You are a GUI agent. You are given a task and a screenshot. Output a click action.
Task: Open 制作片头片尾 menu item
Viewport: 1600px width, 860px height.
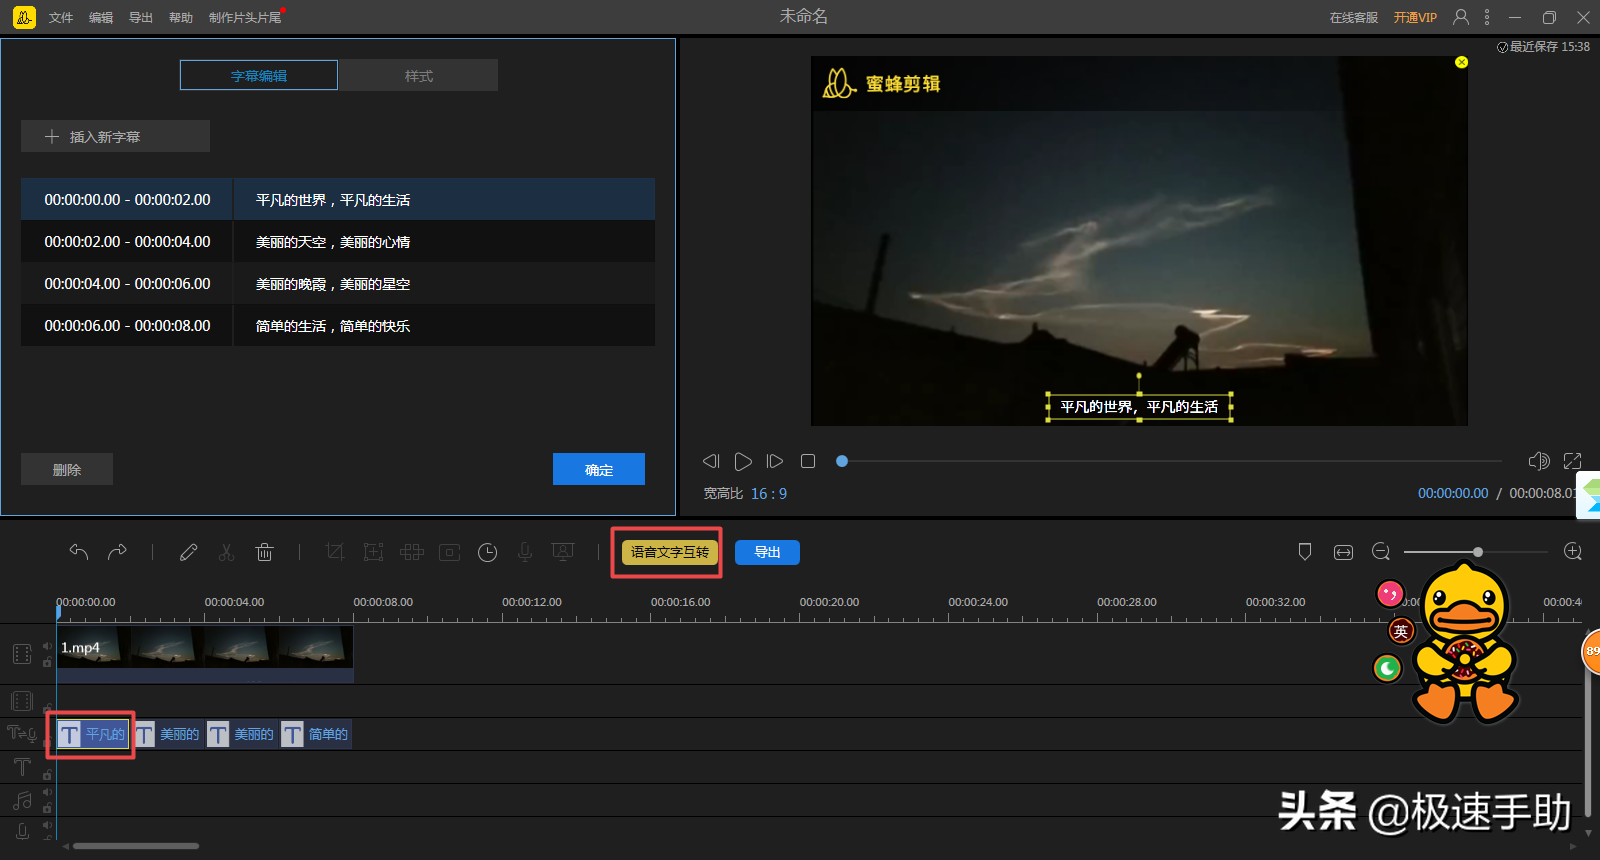click(245, 17)
